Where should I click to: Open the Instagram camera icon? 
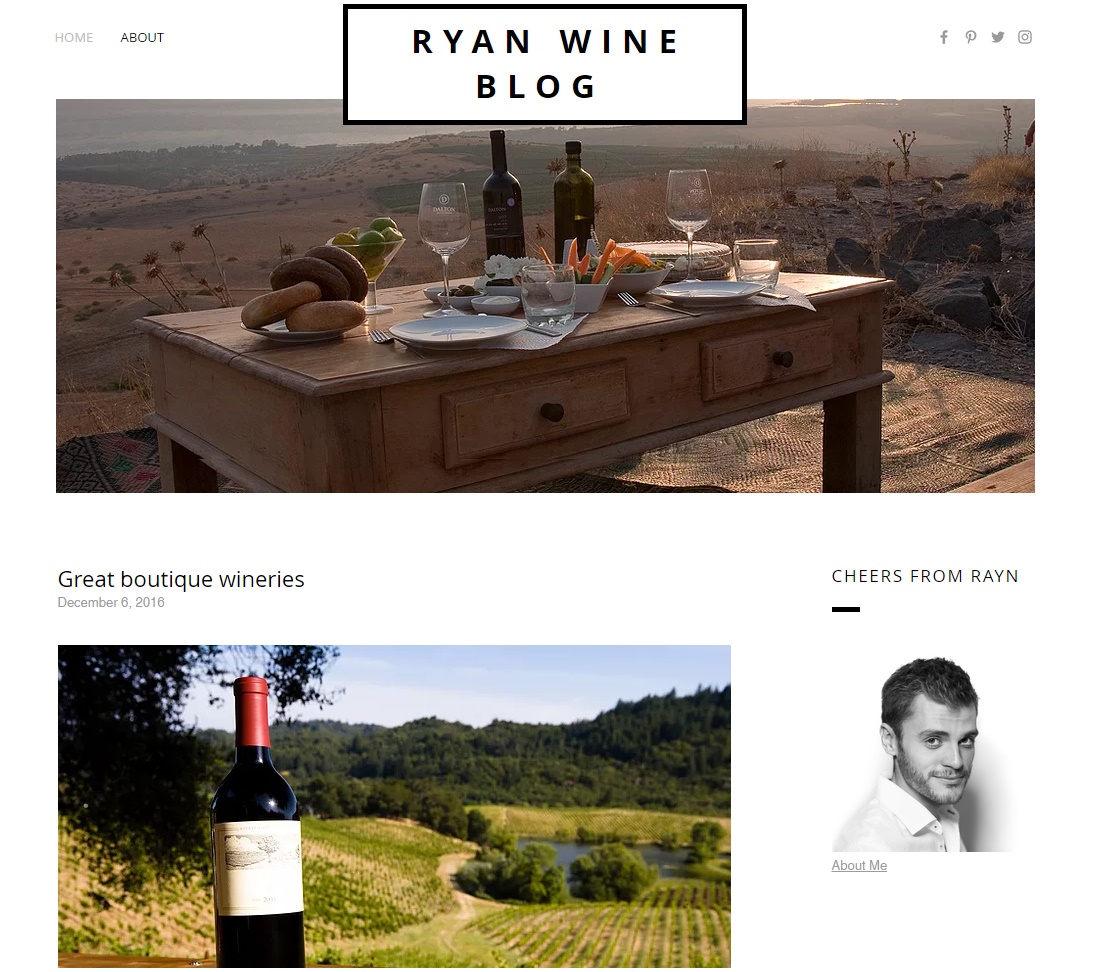(x=1024, y=37)
